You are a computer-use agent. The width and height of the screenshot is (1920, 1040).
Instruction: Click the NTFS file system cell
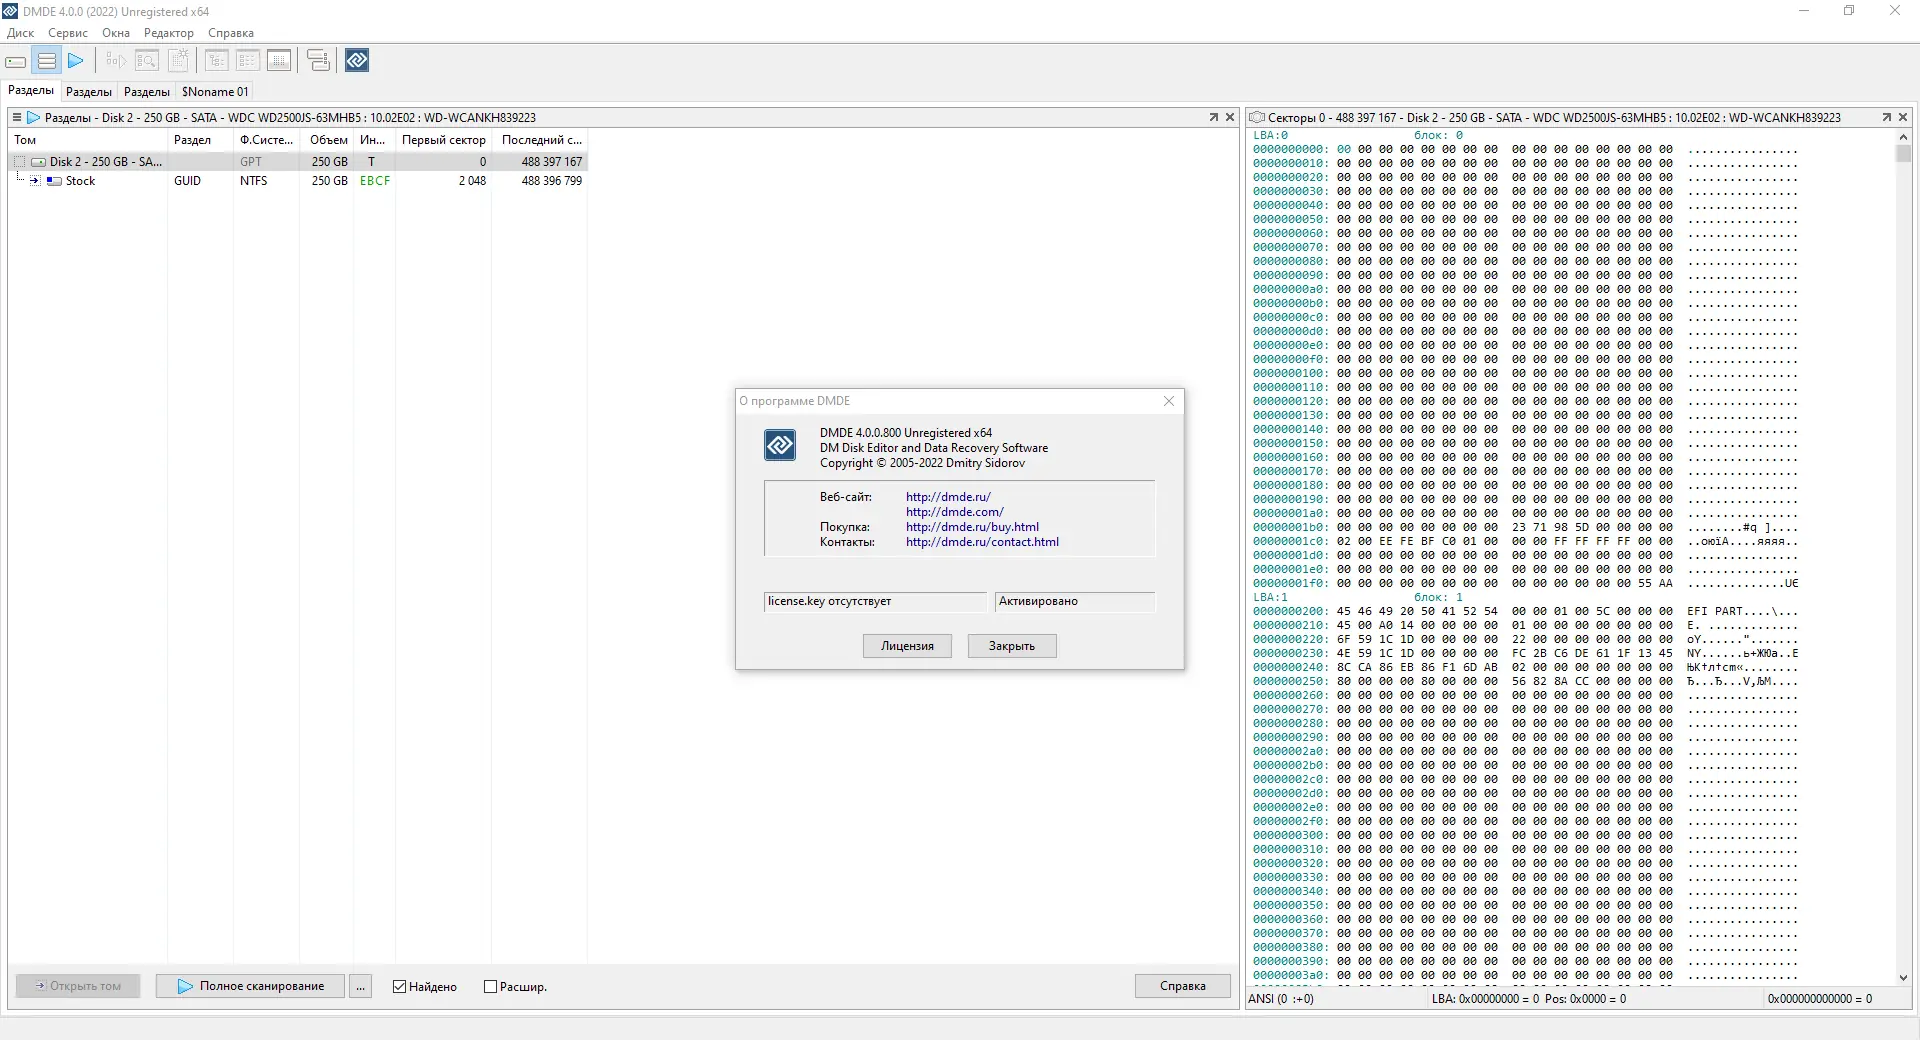pos(254,181)
